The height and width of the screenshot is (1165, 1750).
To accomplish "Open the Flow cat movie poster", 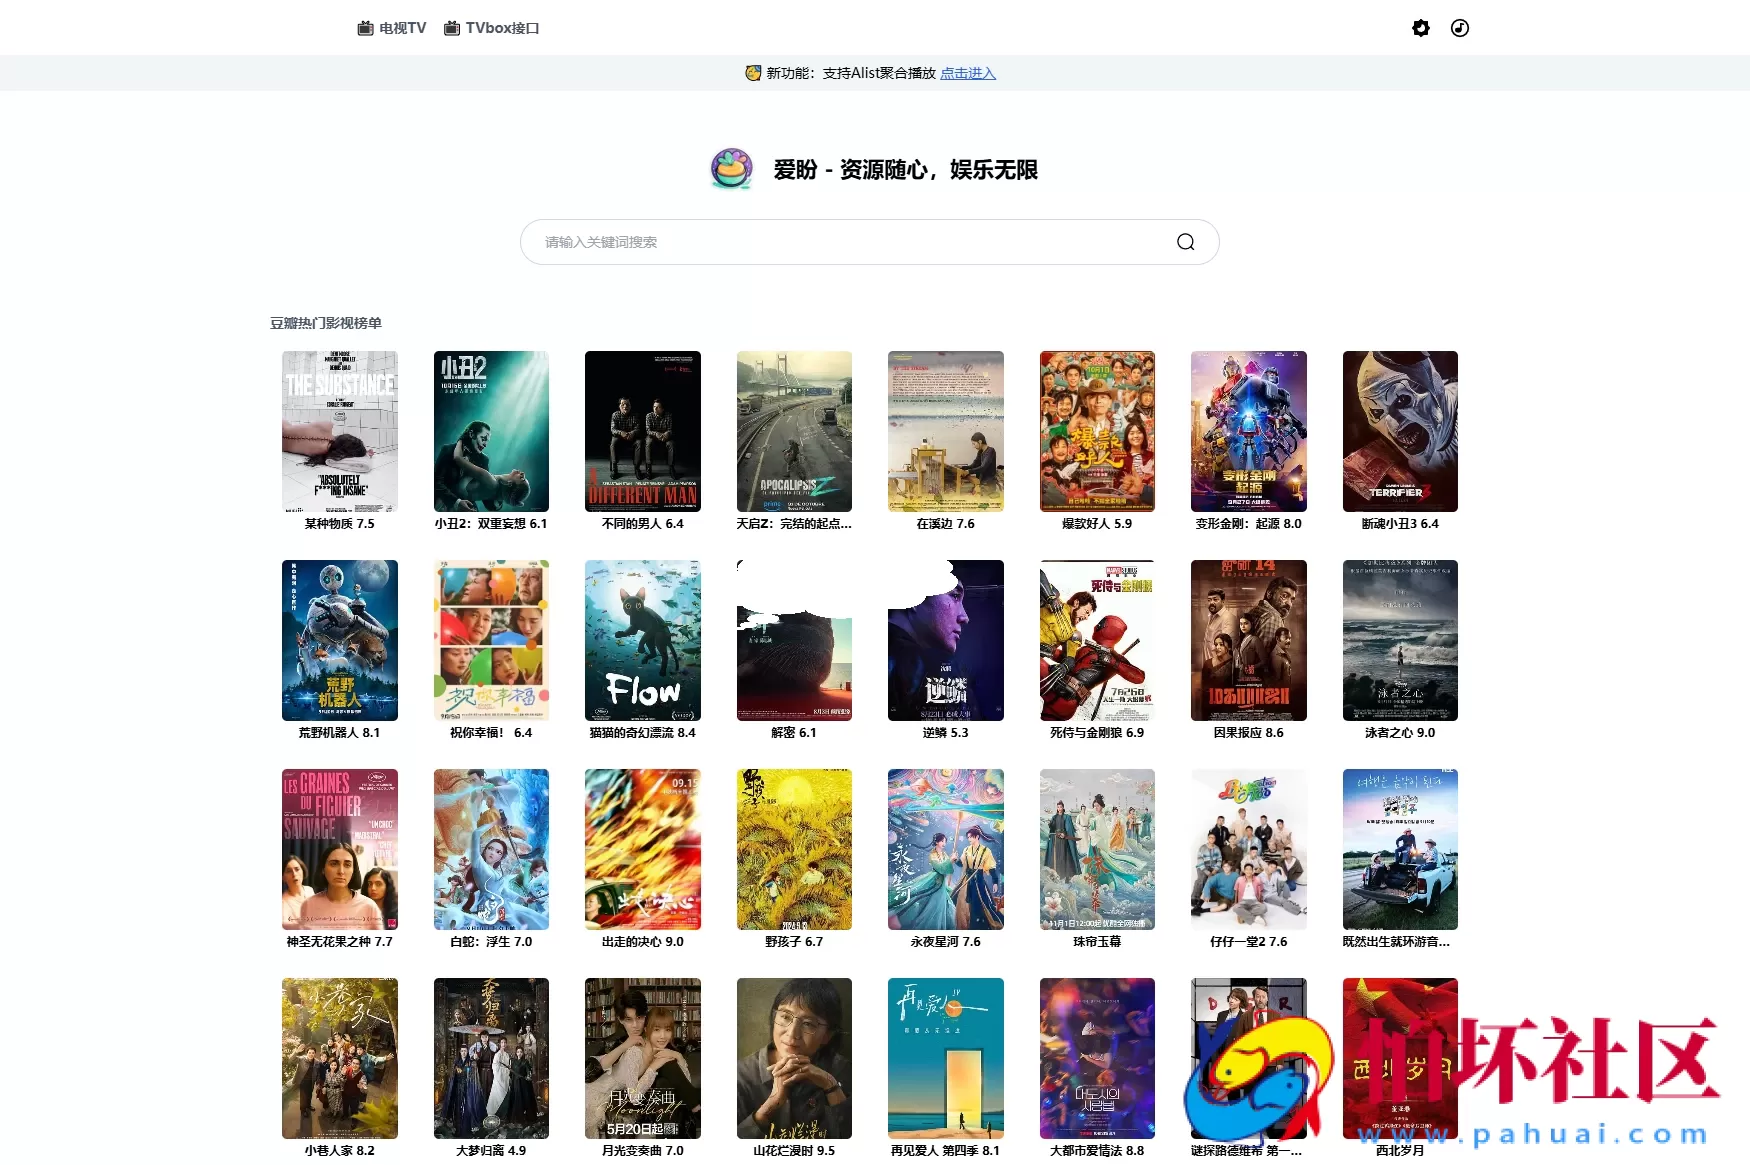I will (x=642, y=640).
